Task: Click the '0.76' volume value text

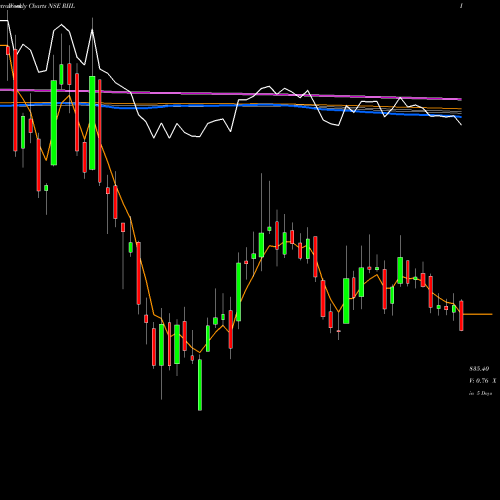Action: 482,381
